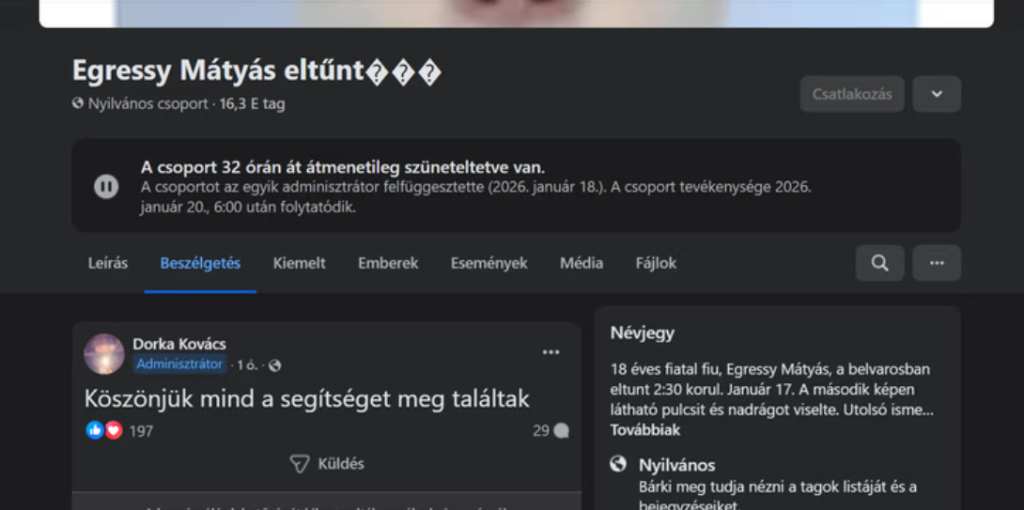The height and width of the screenshot is (510, 1024).
Task: Click the search magnifier icon in group tabs
Action: [879, 263]
